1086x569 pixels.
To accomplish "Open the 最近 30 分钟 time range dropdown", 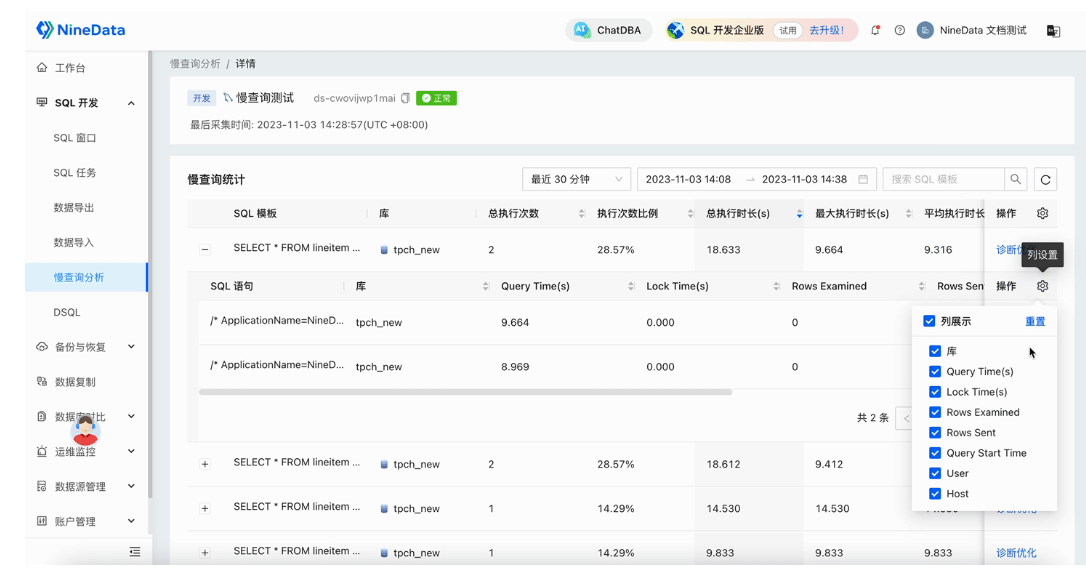I will point(576,180).
